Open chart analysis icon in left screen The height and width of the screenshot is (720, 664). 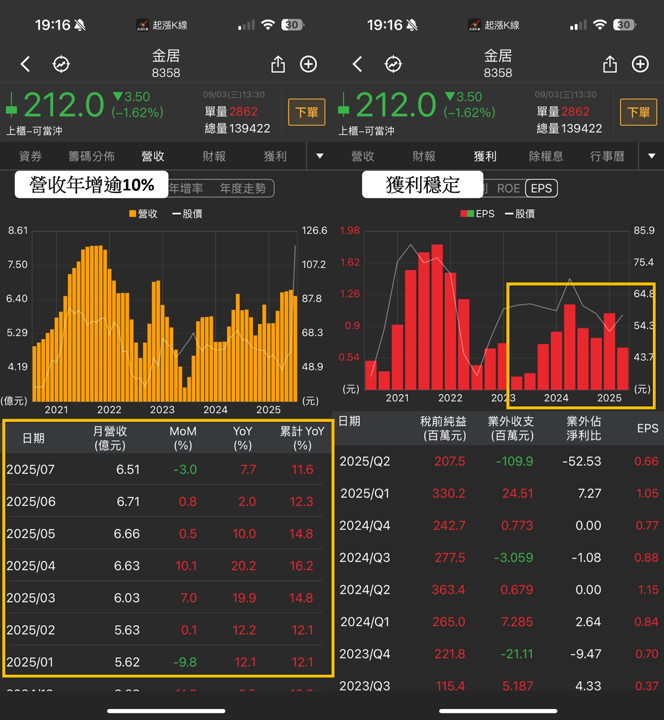click(x=61, y=64)
